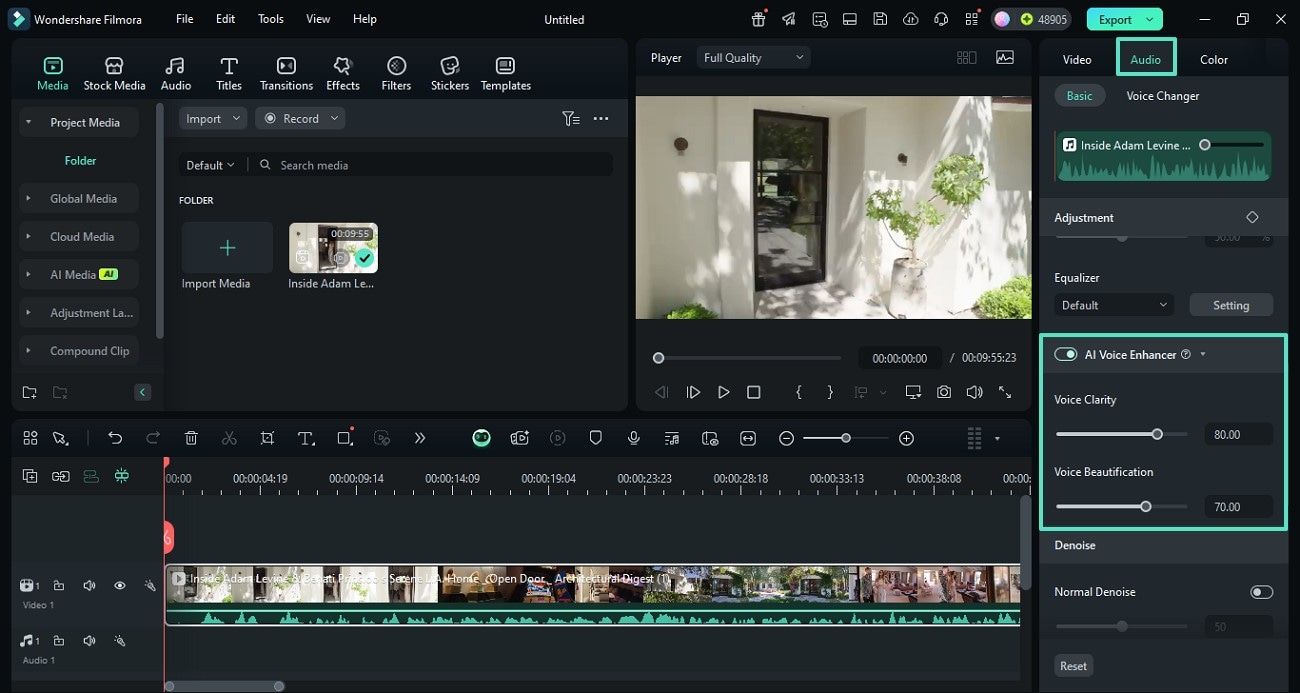Open the Import dropdown
This screenshot has width=1300, height=693.
[213, 118]
